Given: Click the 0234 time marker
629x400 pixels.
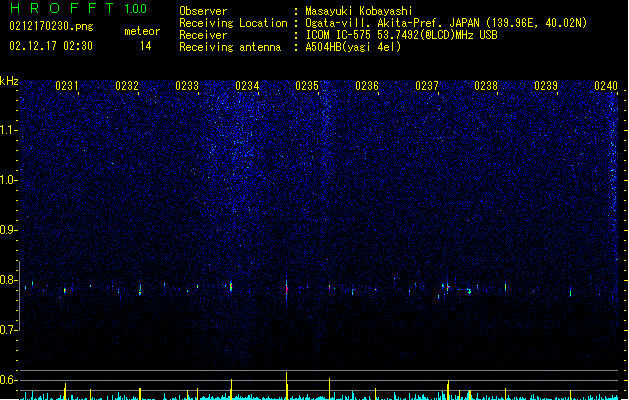Looking at the screenshot, I should click(x=247, y=86).
